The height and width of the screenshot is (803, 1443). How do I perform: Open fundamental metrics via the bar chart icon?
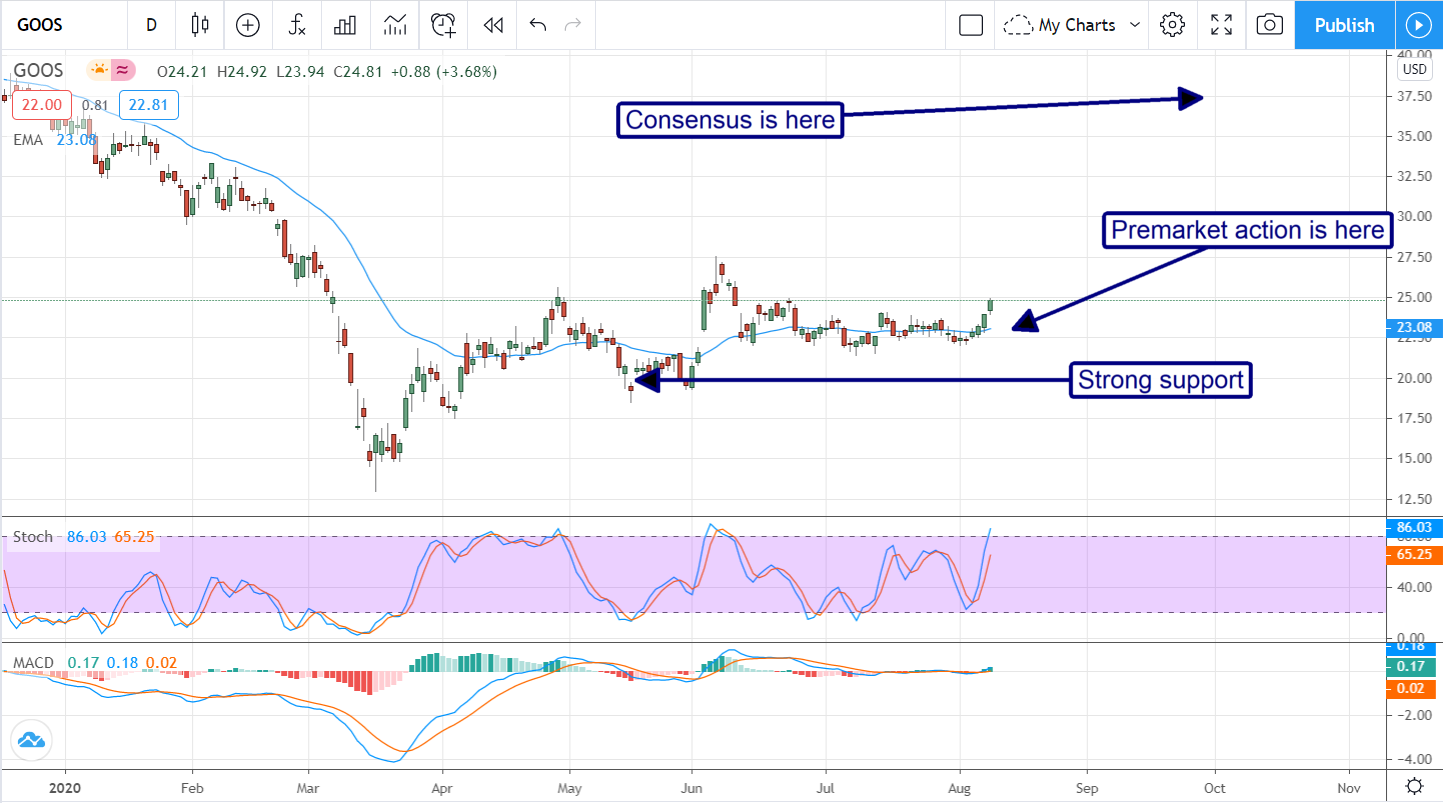click(345, 25)
